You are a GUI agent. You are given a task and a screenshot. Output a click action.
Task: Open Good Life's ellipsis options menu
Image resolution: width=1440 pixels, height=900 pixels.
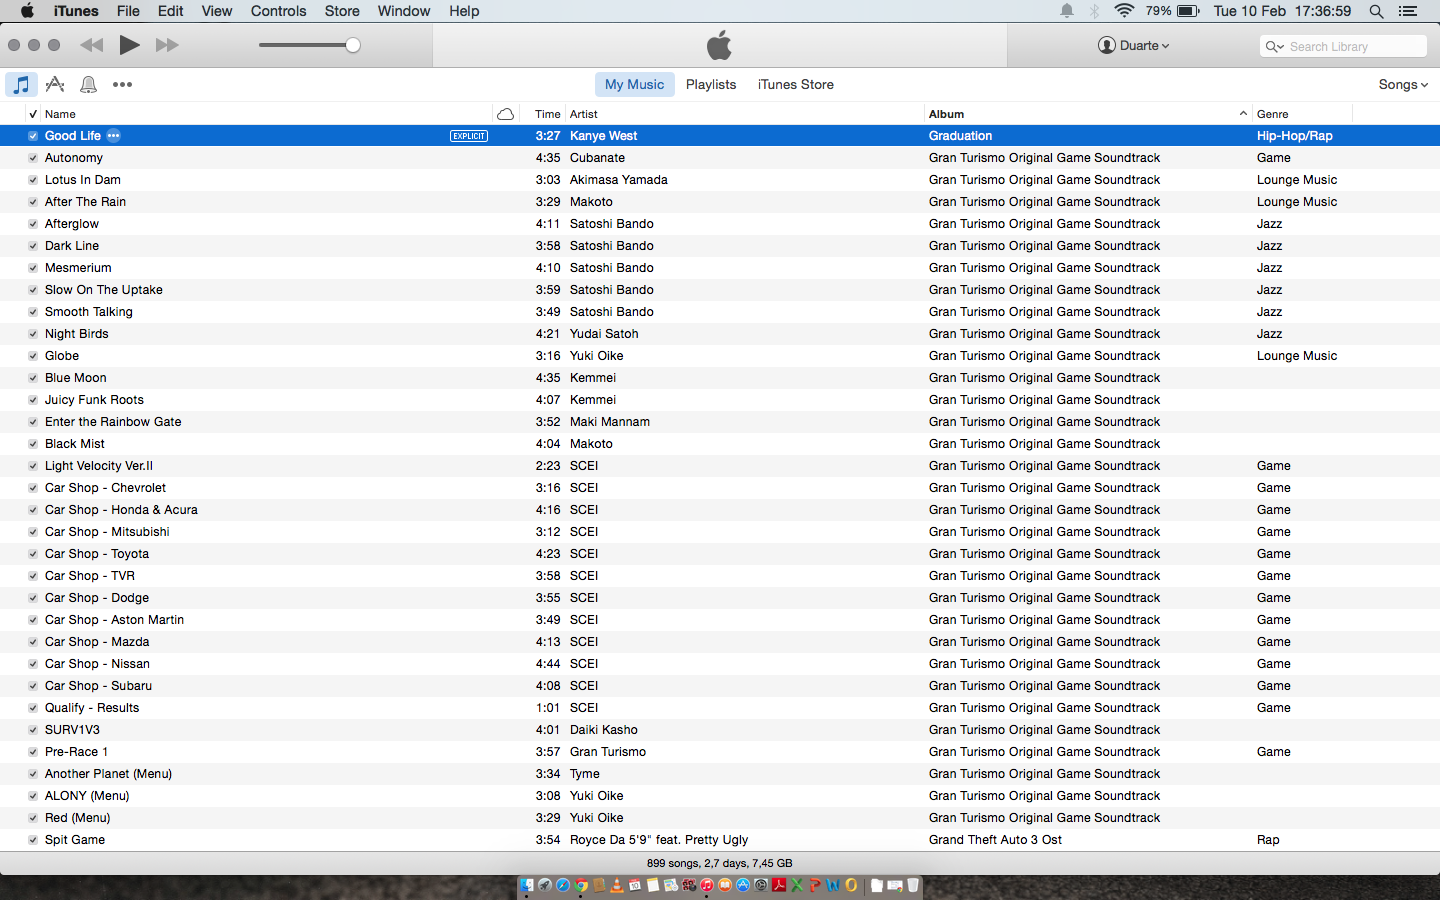tap(114, 136)
